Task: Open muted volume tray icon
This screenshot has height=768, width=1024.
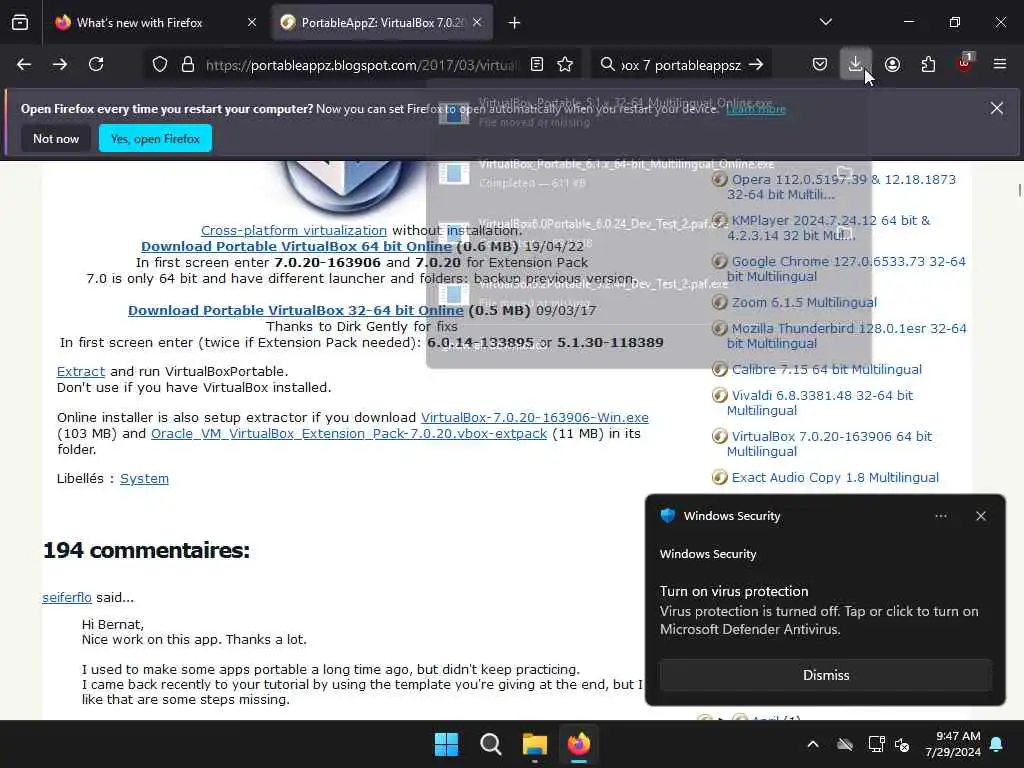Action: 903,744
